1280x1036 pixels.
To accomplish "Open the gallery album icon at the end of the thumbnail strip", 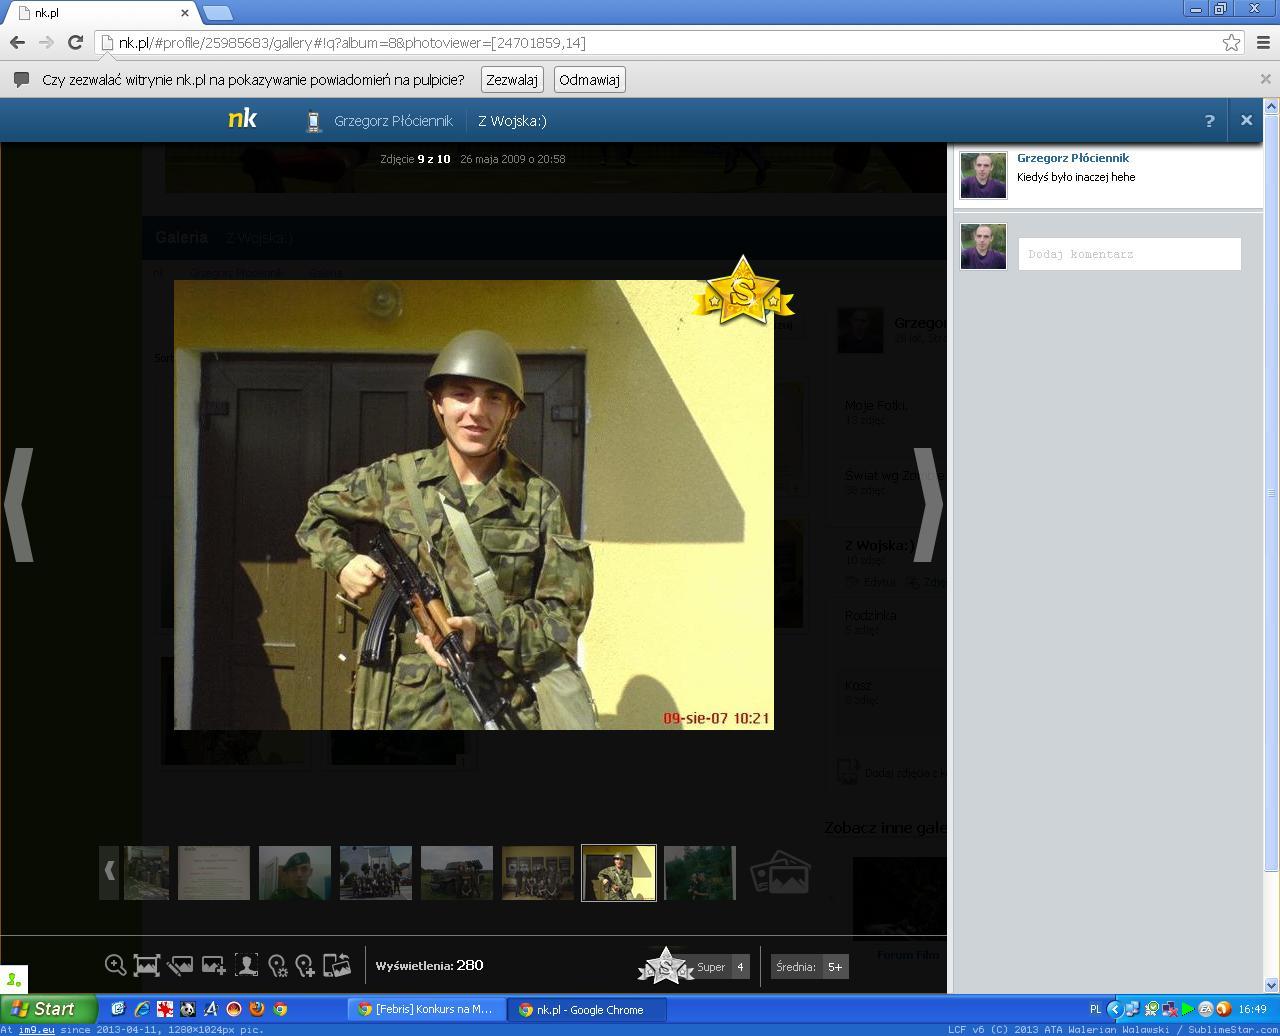I will (780, 872).
